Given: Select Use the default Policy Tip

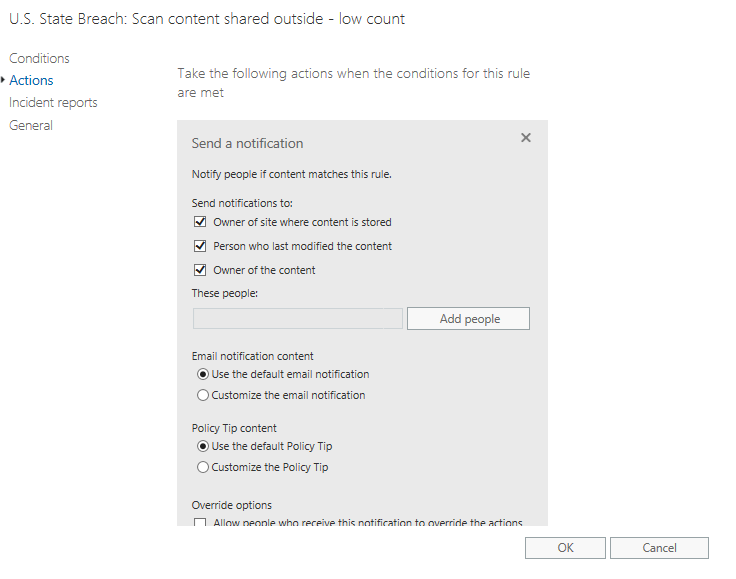Looking at the screenshot, I should [204, 446].
